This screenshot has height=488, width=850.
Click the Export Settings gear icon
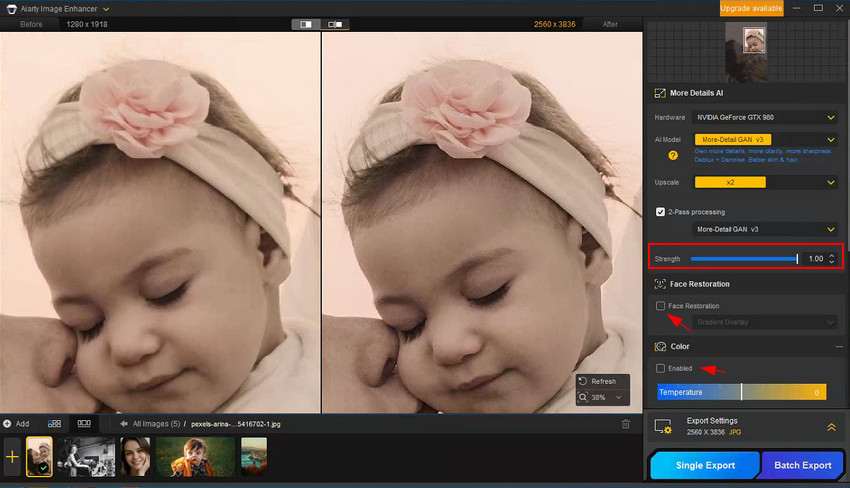663,427
